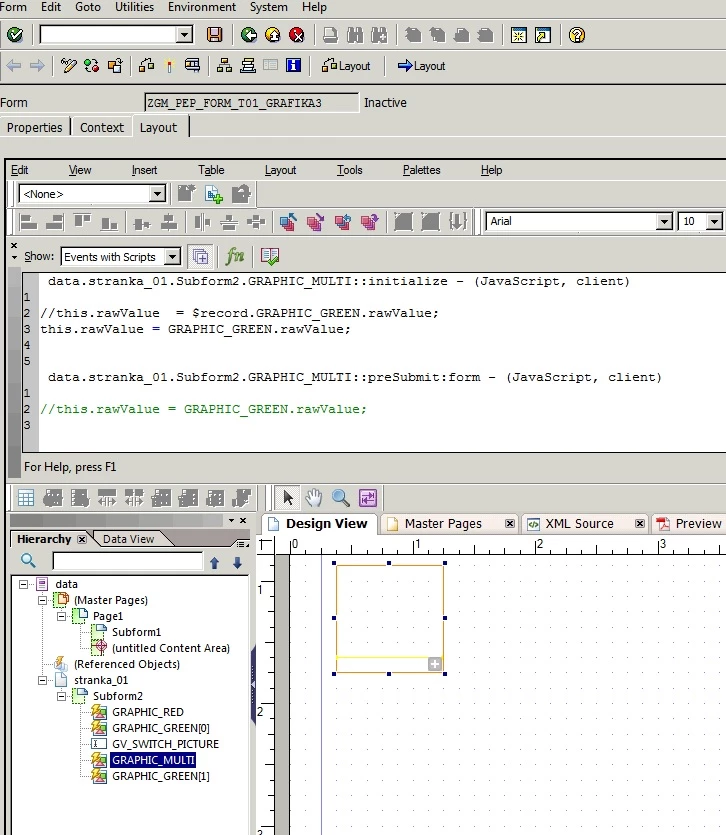Close the XML Source tab
Screen dimensions: 726x835
tap(640, 523)
